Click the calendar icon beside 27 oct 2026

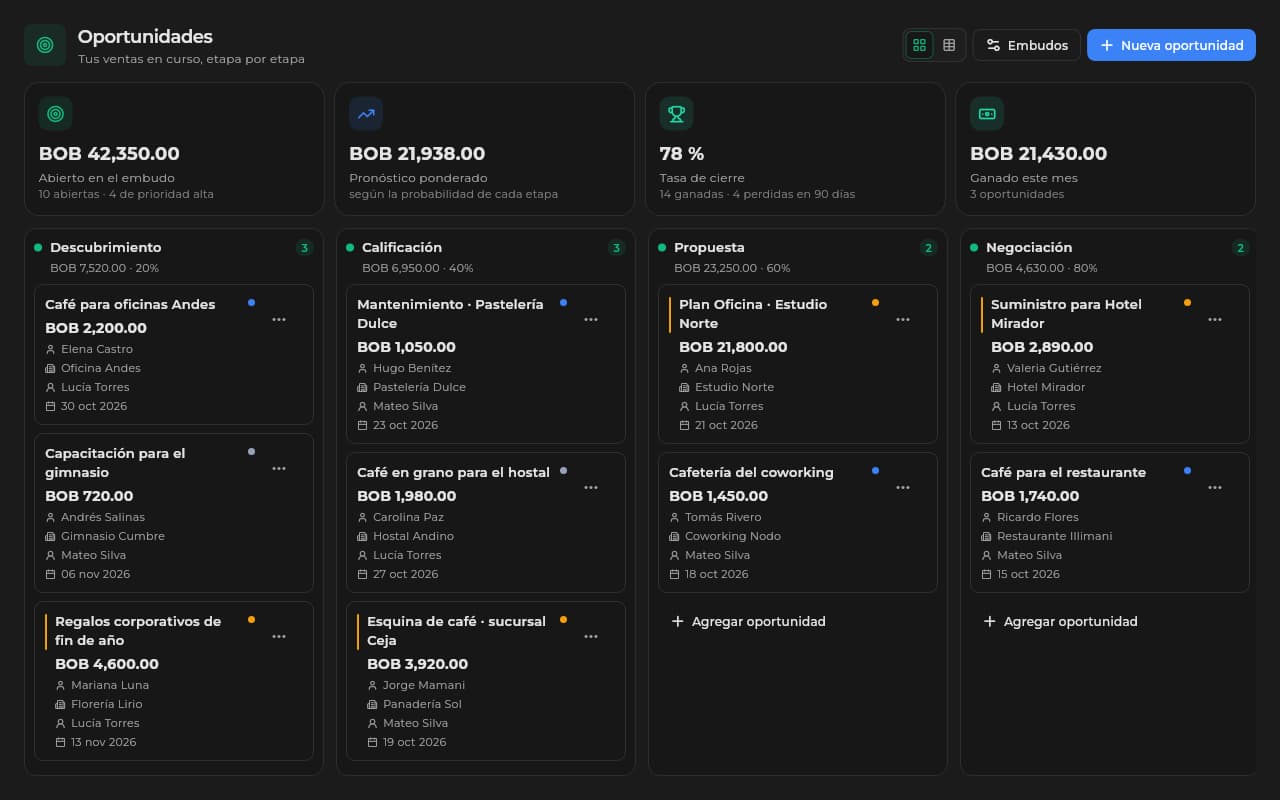pyautogui.click(x=362, y=574)
